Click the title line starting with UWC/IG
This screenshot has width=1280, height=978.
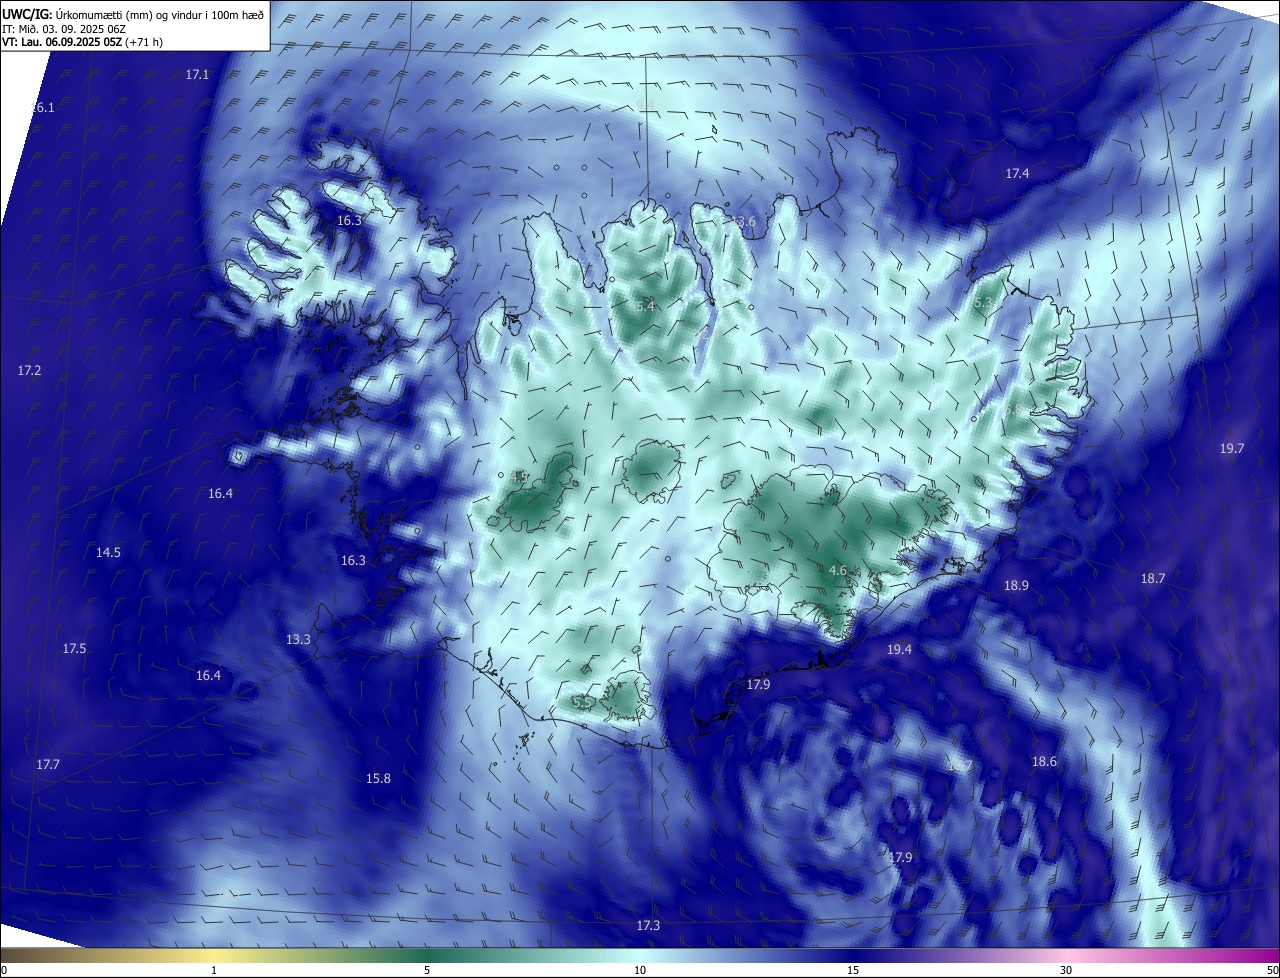(x=133, y=13)
